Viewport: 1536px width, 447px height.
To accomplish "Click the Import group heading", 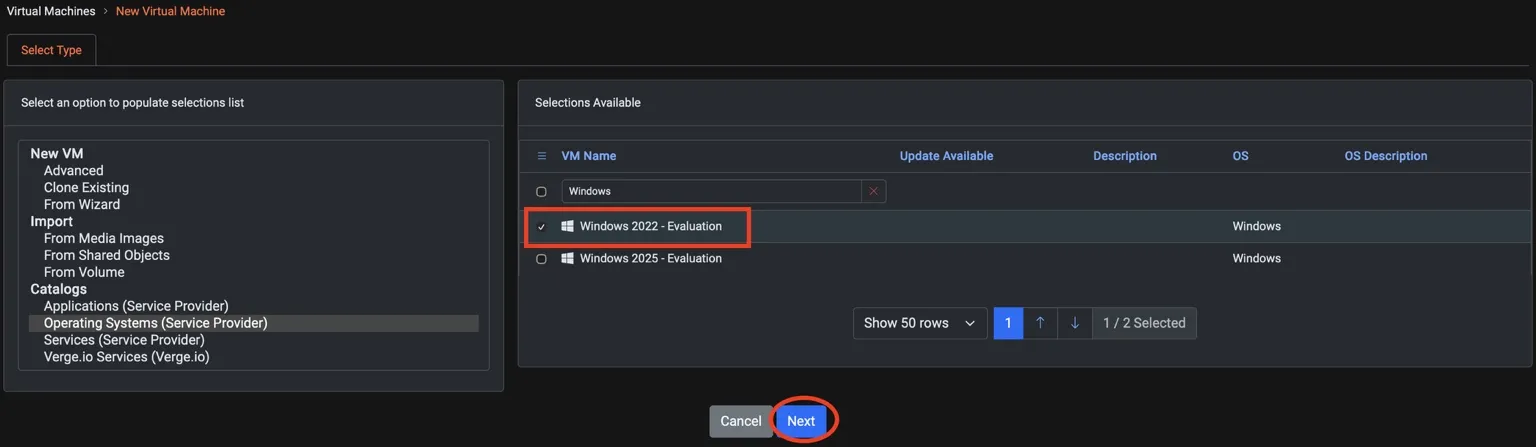I will tap(52, 222).
